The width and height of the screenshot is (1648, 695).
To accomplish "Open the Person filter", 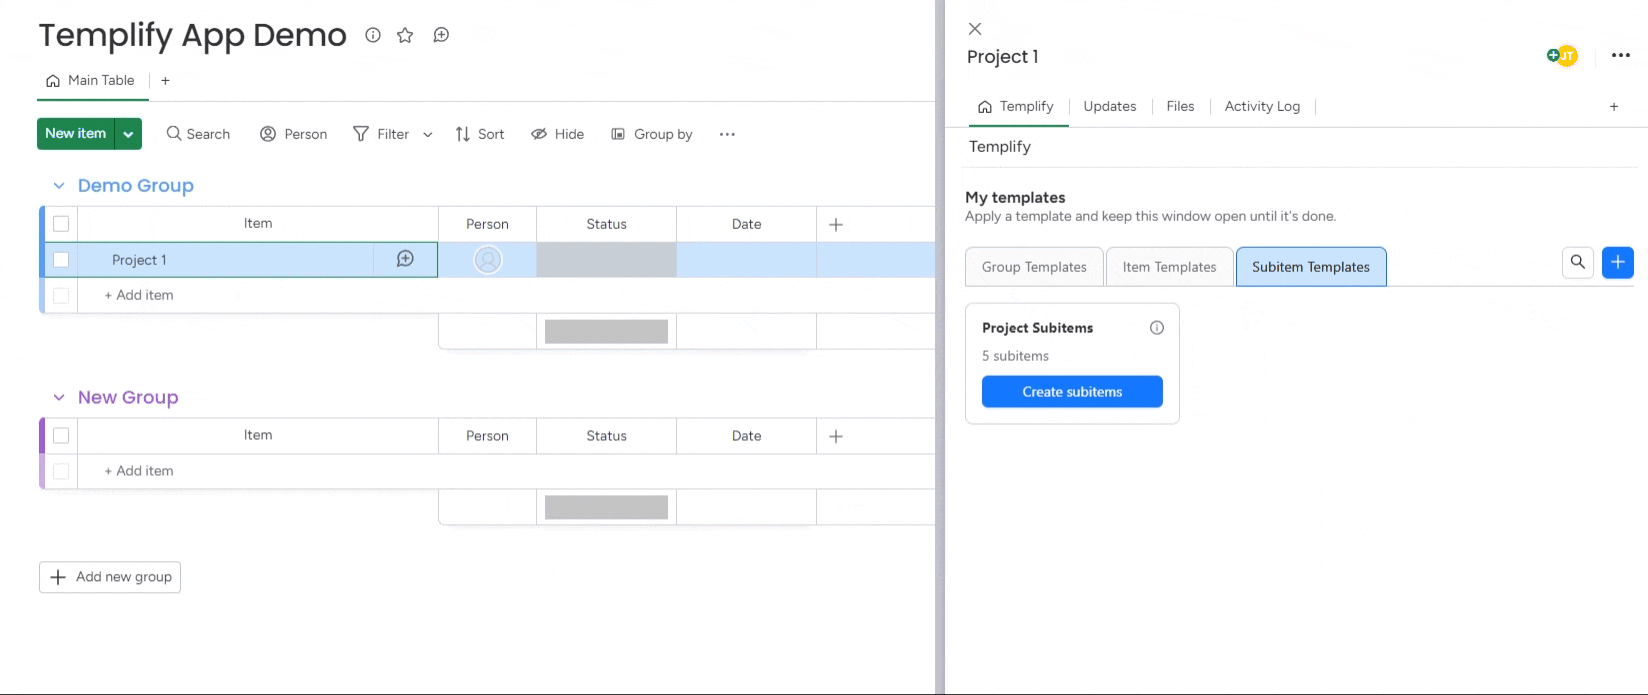I will coord(294,134).
